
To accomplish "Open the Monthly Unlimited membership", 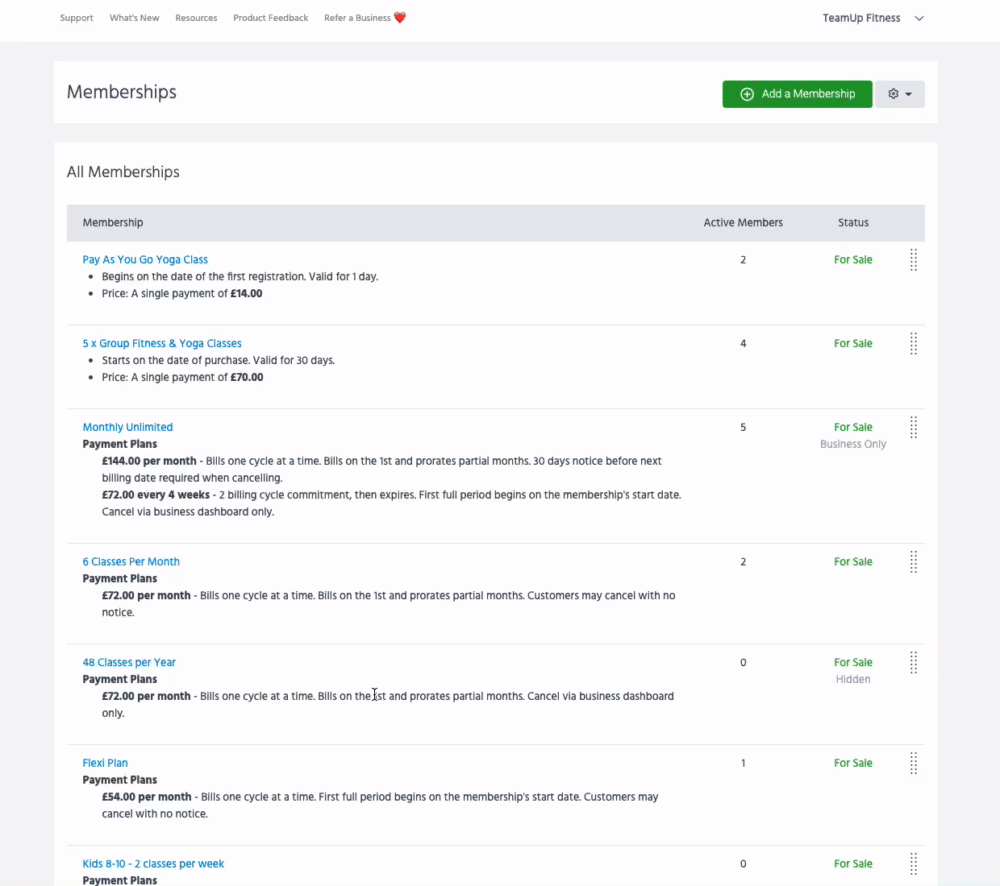I will (127, 427).
